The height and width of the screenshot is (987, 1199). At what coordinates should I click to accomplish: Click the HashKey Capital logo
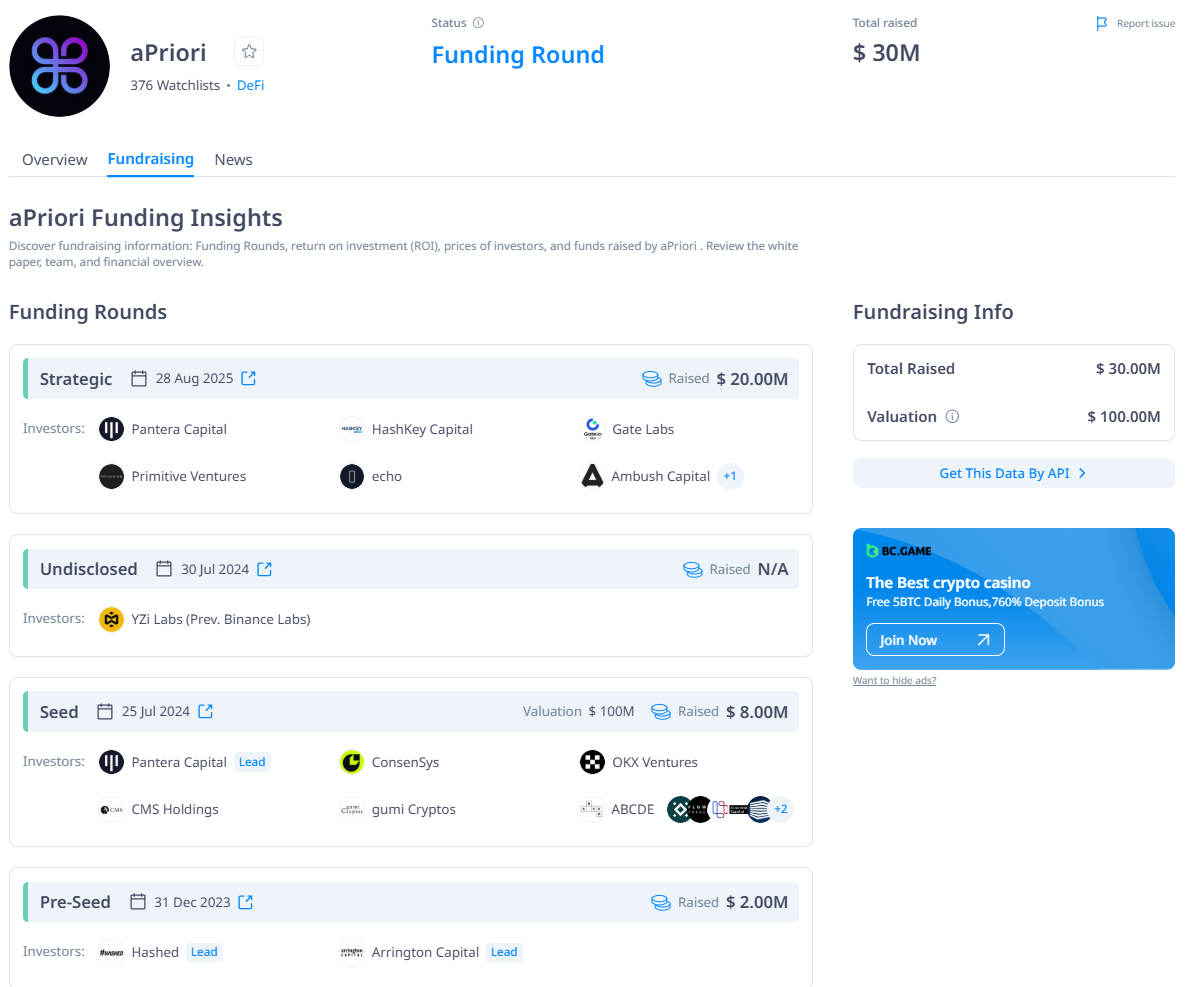click(352, 429)
